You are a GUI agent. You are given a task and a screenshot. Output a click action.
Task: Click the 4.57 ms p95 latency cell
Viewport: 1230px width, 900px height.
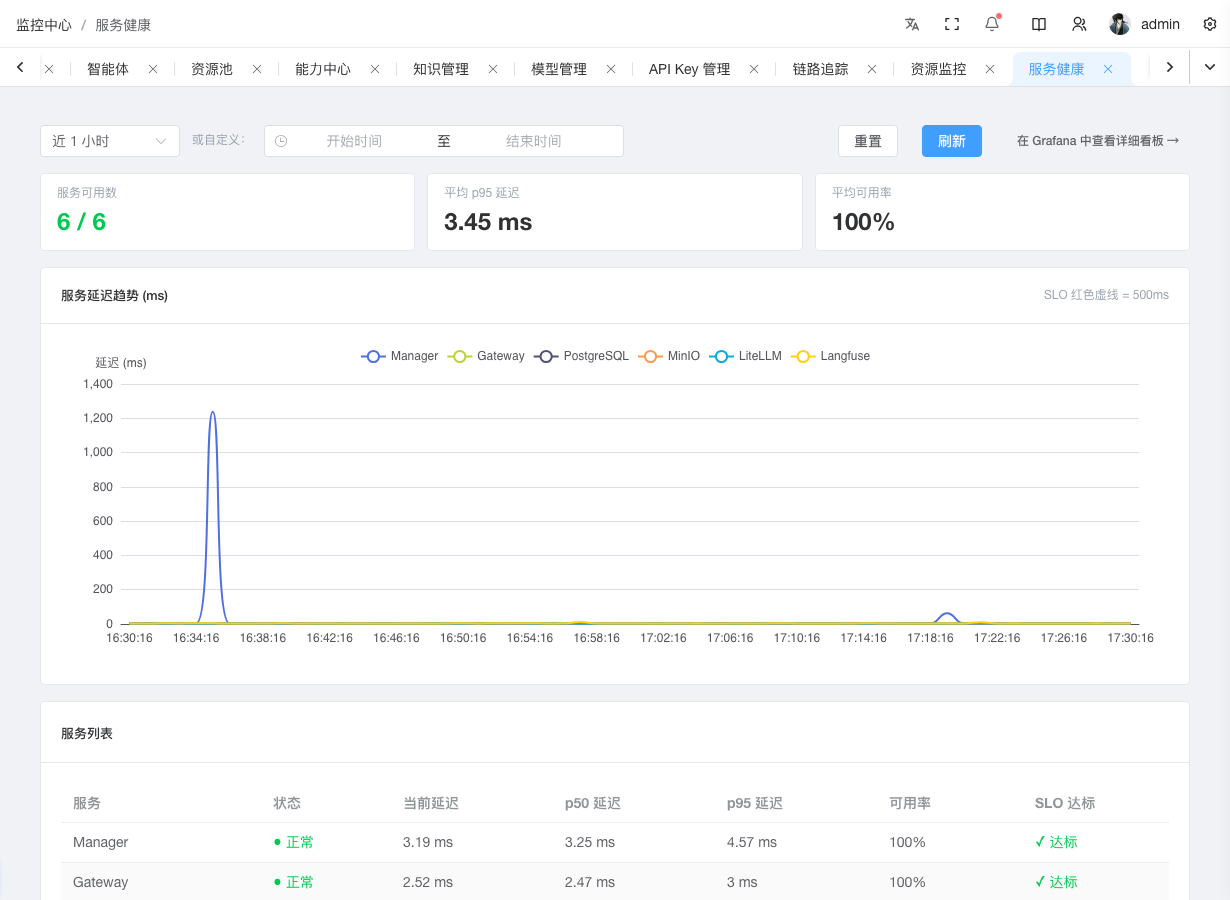click(x=752, y=842)
